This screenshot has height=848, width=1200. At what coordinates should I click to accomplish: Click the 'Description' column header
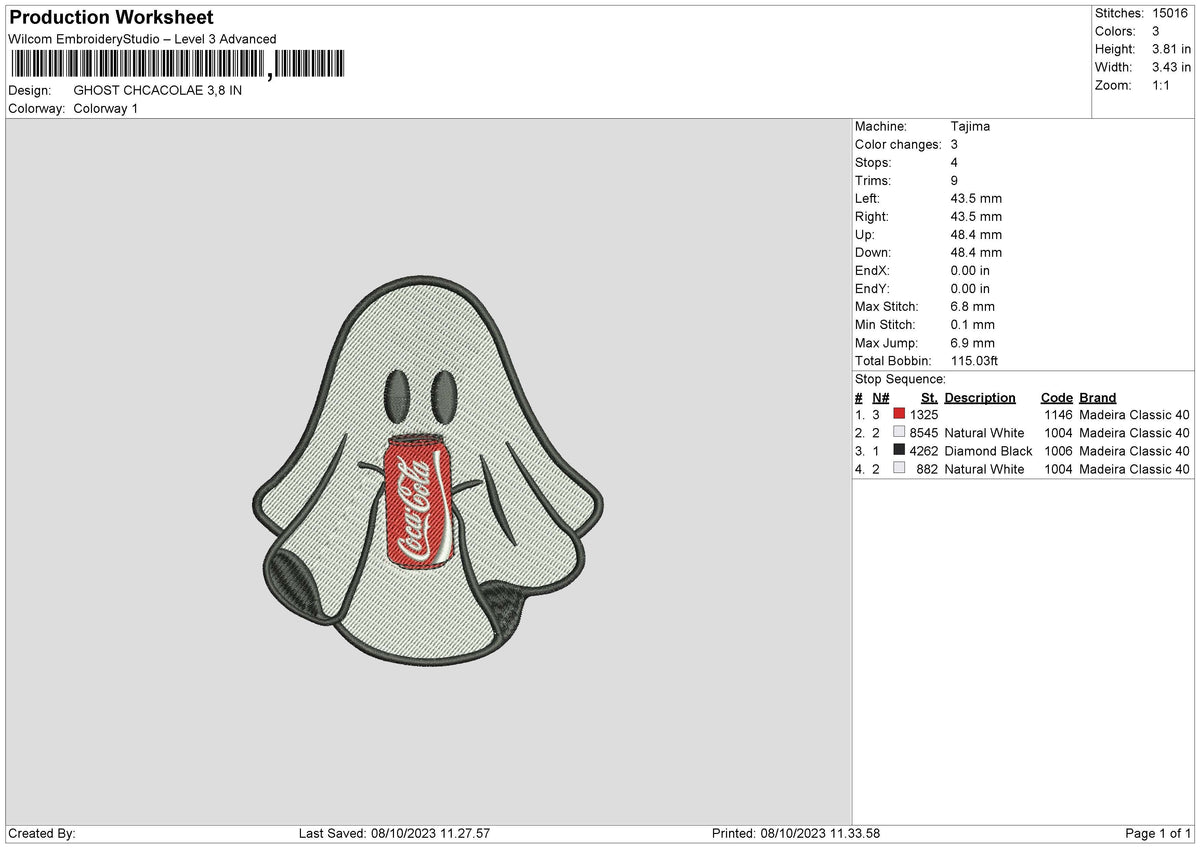[x=980, y=397]
